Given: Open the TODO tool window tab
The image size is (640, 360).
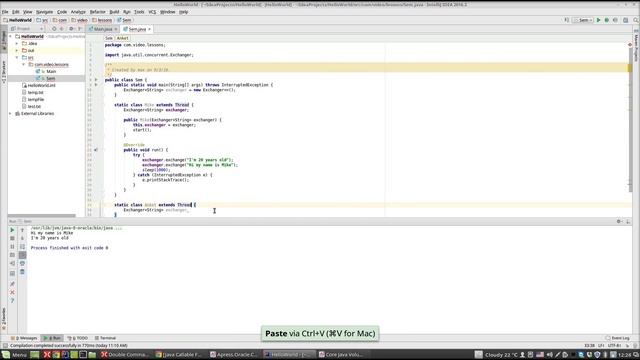Looking at the screenshot, I should pyautogui.click(x=78, y=338).
